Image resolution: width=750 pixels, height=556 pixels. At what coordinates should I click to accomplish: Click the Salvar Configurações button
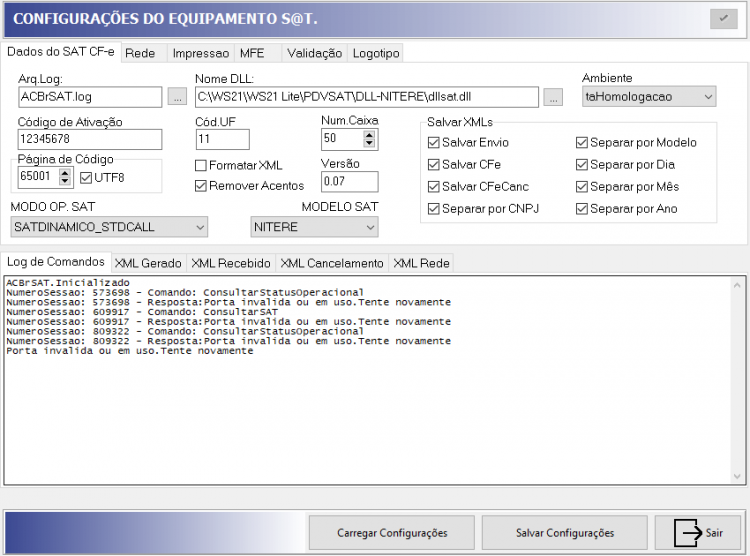click(565, 533)
